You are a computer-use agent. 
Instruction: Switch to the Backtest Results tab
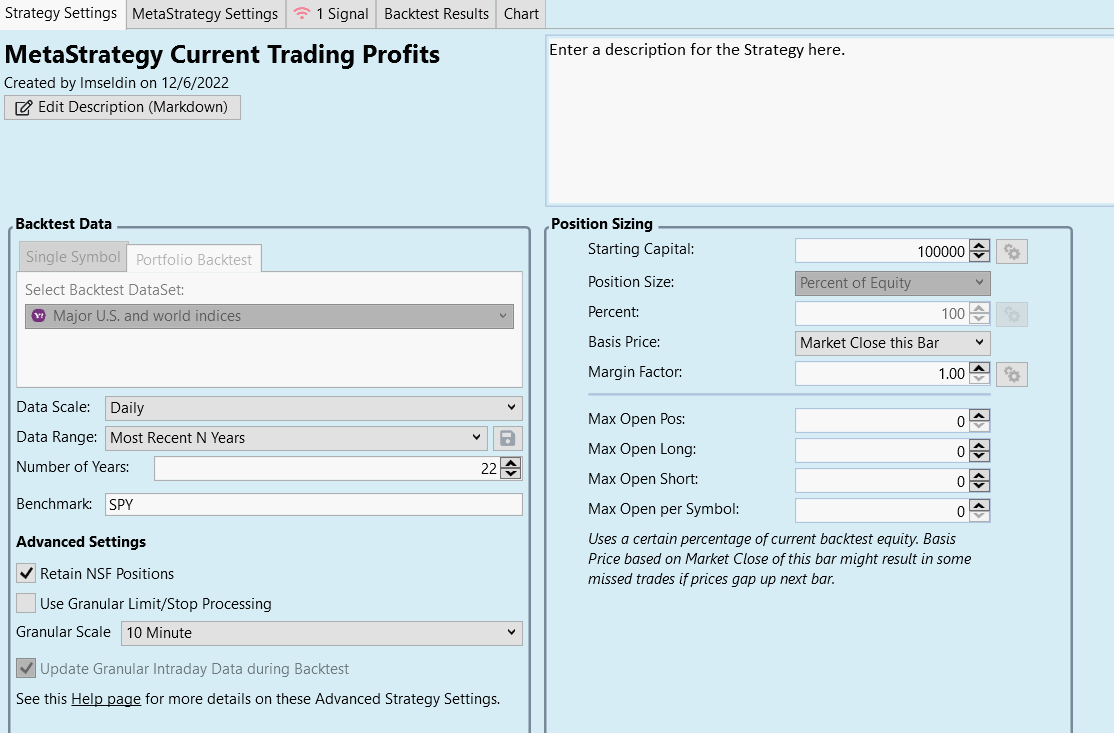(436, 14)
